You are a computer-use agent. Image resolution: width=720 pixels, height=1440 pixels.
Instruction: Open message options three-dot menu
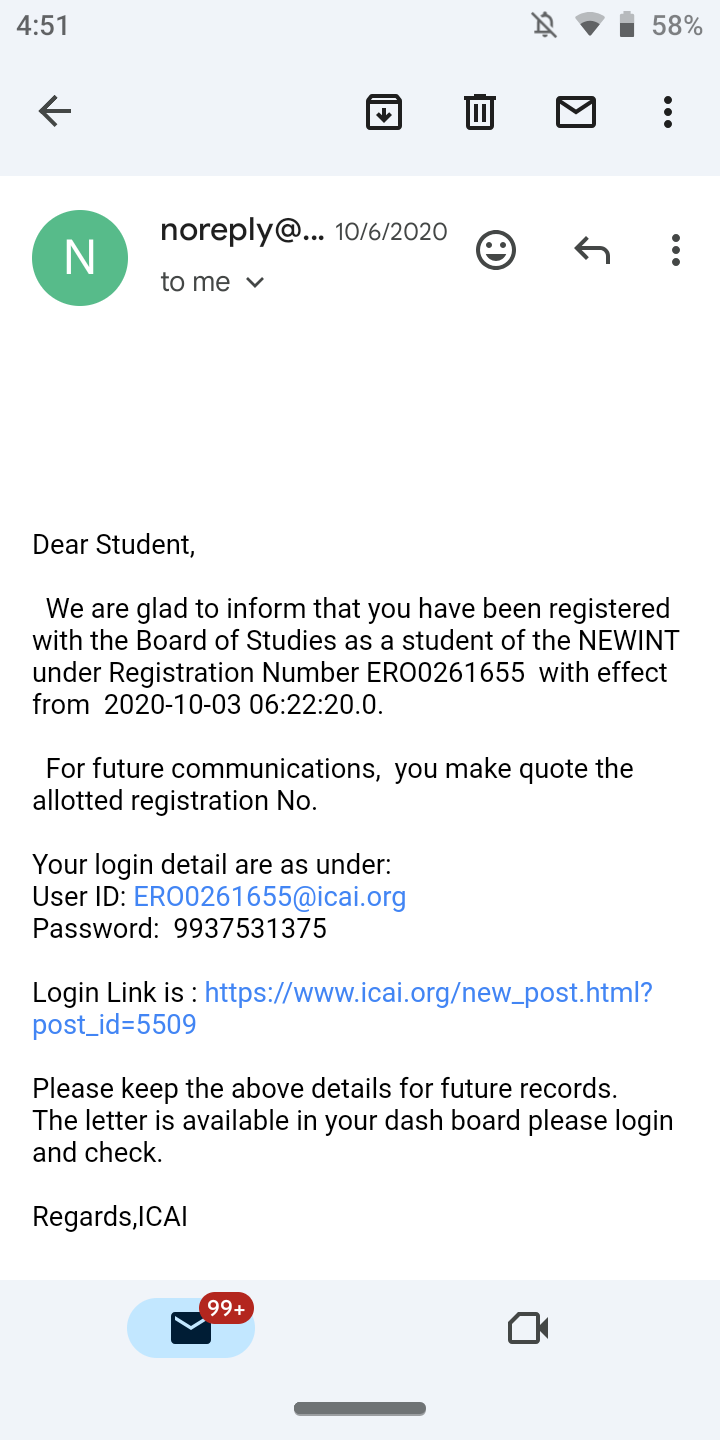click(x=676, y=250)
